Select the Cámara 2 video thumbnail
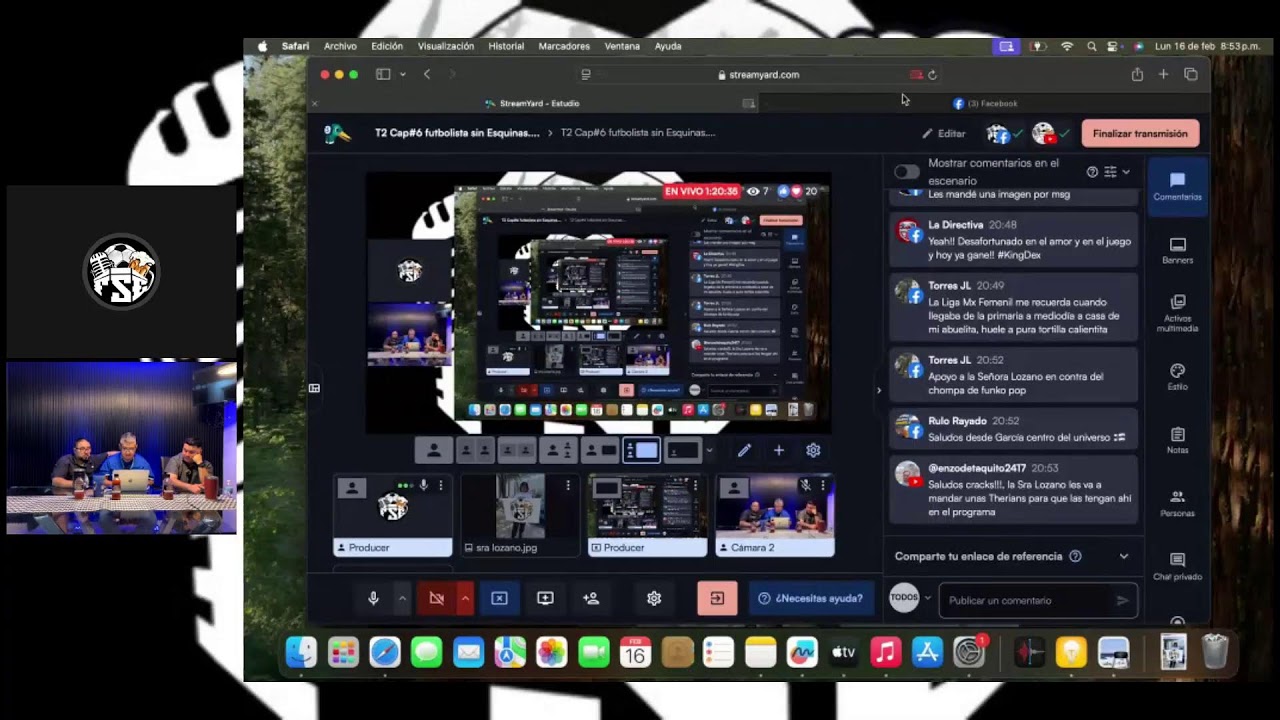This screenshot has width=1280, height=720. click(774, 506)
